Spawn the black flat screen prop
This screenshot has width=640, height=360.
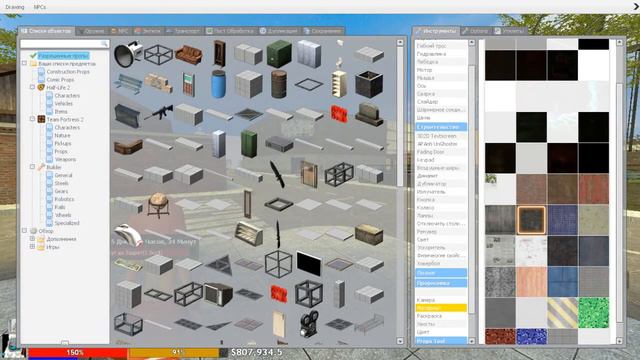point(309,264)
